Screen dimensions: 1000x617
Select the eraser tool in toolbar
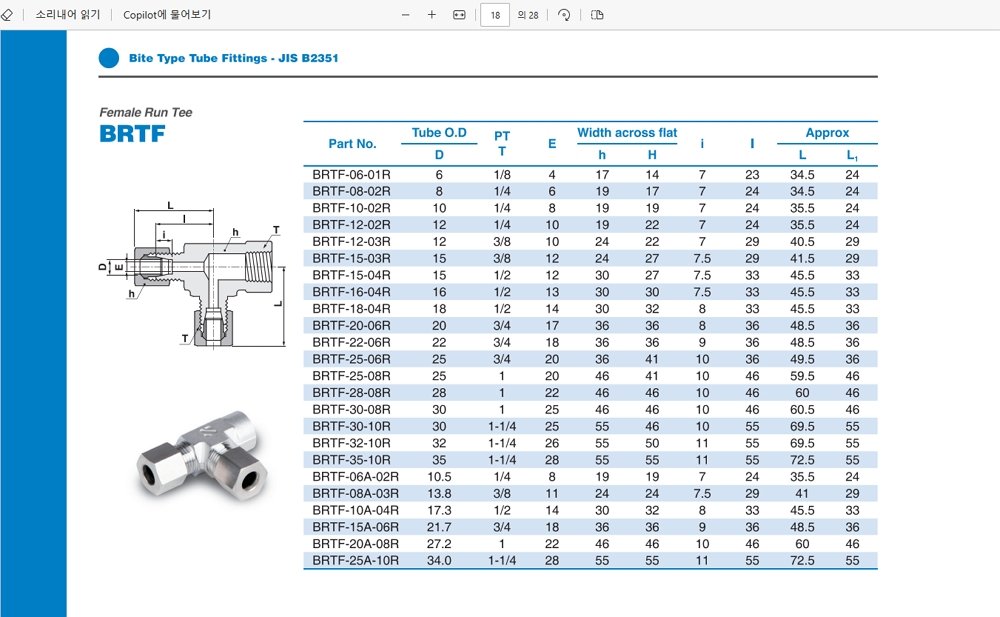click(6, 15)
